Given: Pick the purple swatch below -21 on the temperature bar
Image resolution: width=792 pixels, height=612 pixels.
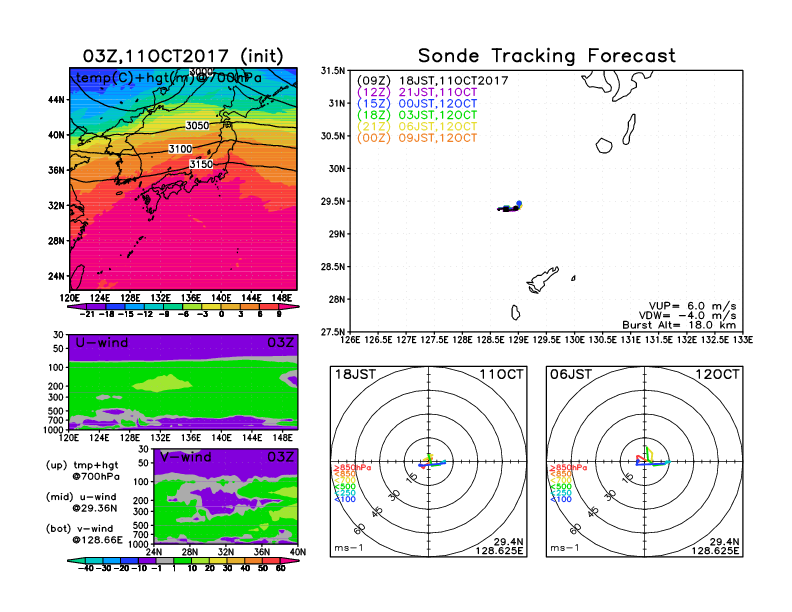Looking at the screenshot, I should [77, 307].
